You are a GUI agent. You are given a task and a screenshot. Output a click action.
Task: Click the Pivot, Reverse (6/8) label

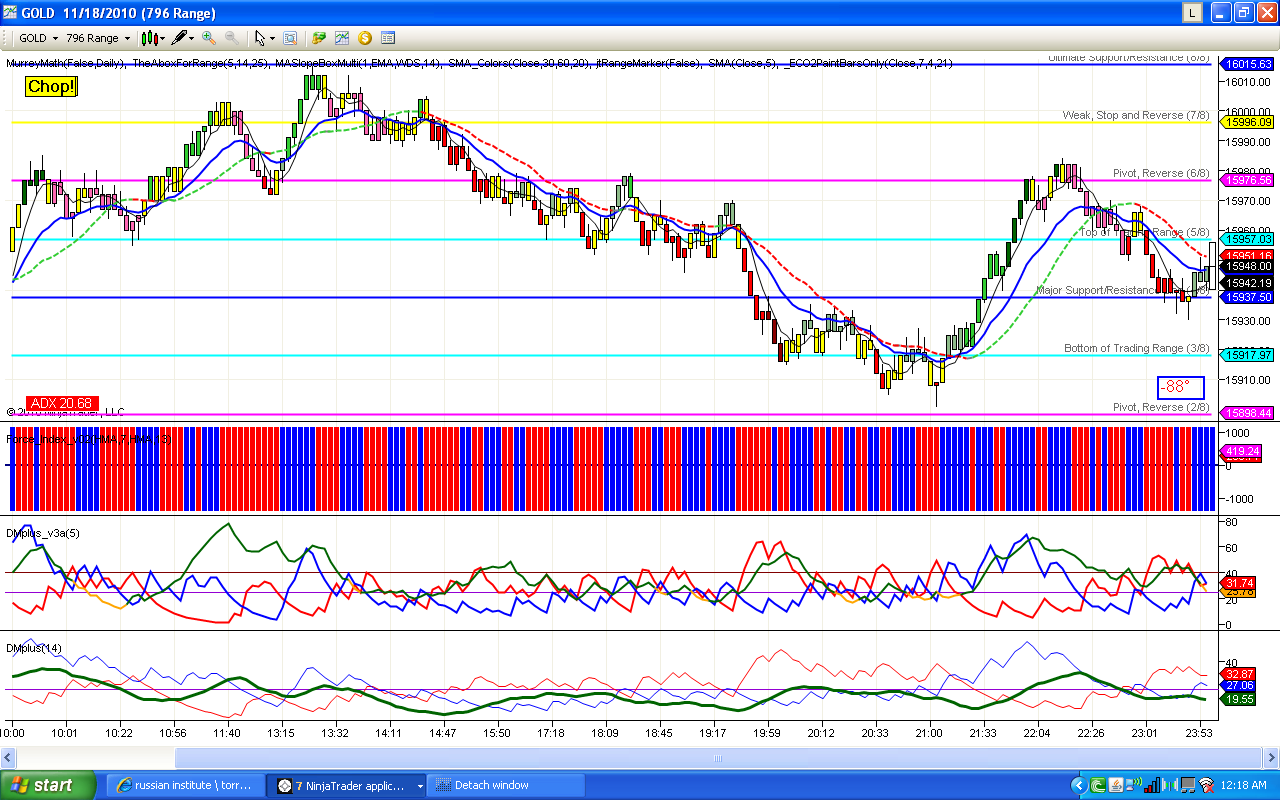coord(1161,173)
